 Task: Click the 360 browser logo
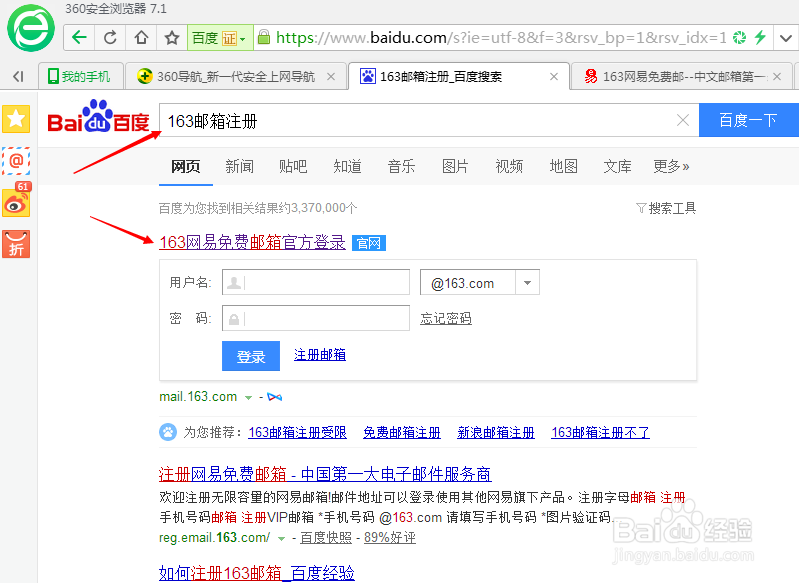click(x=31, y=28)
